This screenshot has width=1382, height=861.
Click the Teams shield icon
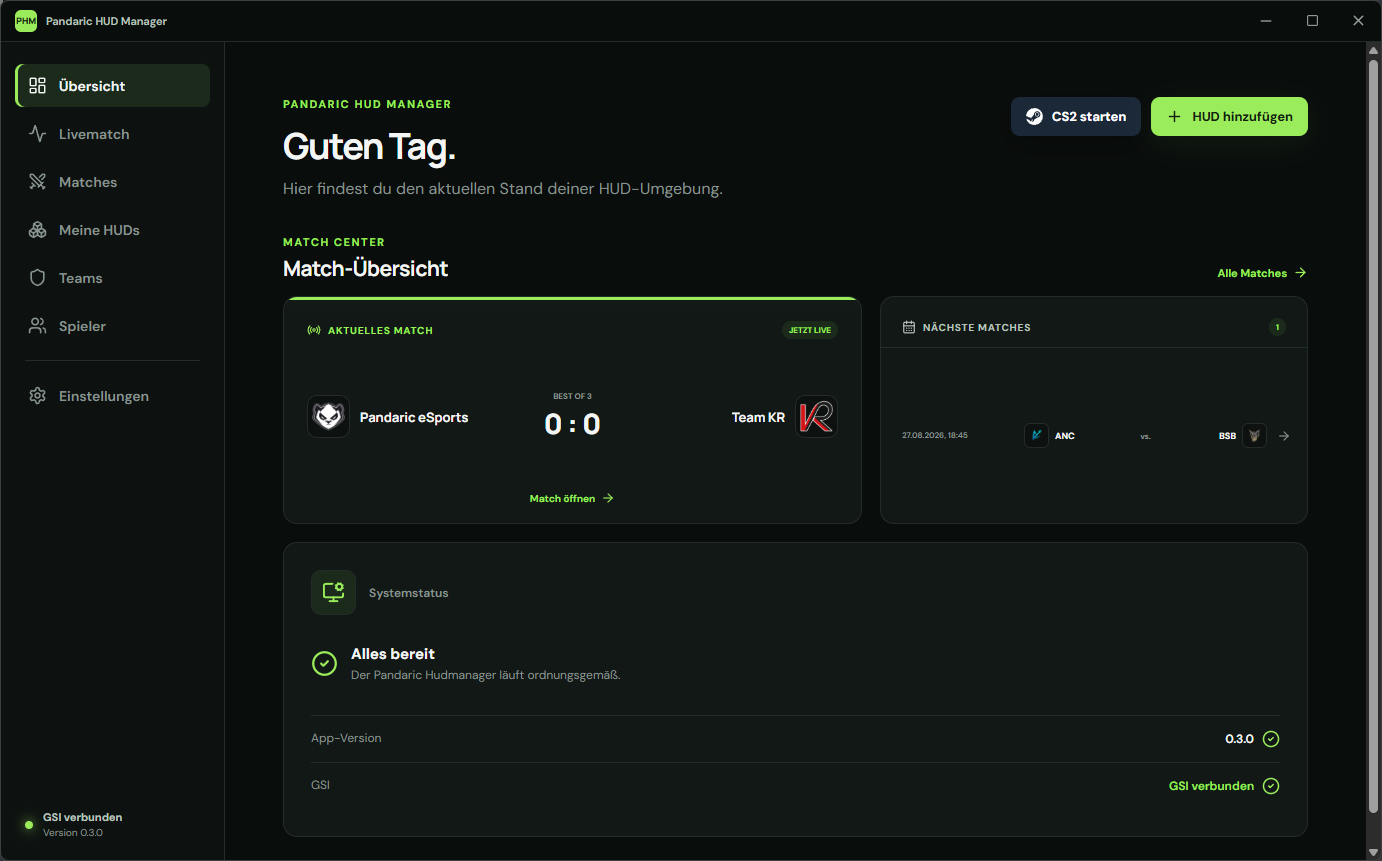click(38, 278)
